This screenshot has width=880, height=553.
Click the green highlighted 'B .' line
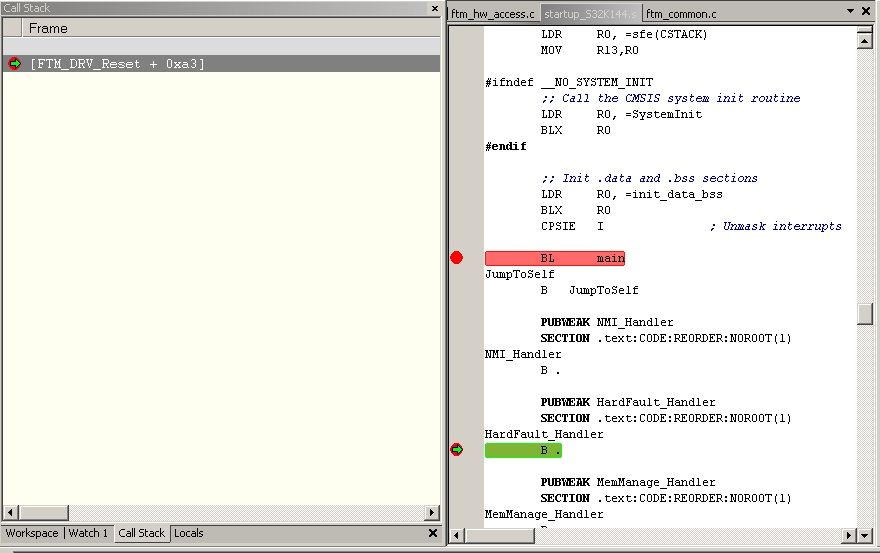click(x=523, y=450)
